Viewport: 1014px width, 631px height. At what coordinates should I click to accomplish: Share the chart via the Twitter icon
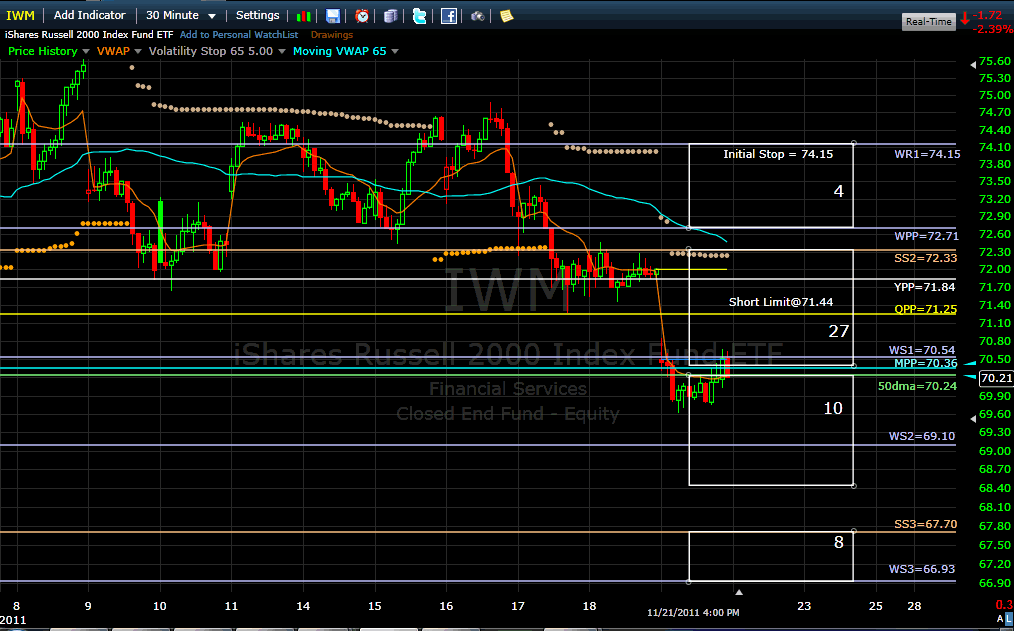pyautogui.click(x=420, y=16)
